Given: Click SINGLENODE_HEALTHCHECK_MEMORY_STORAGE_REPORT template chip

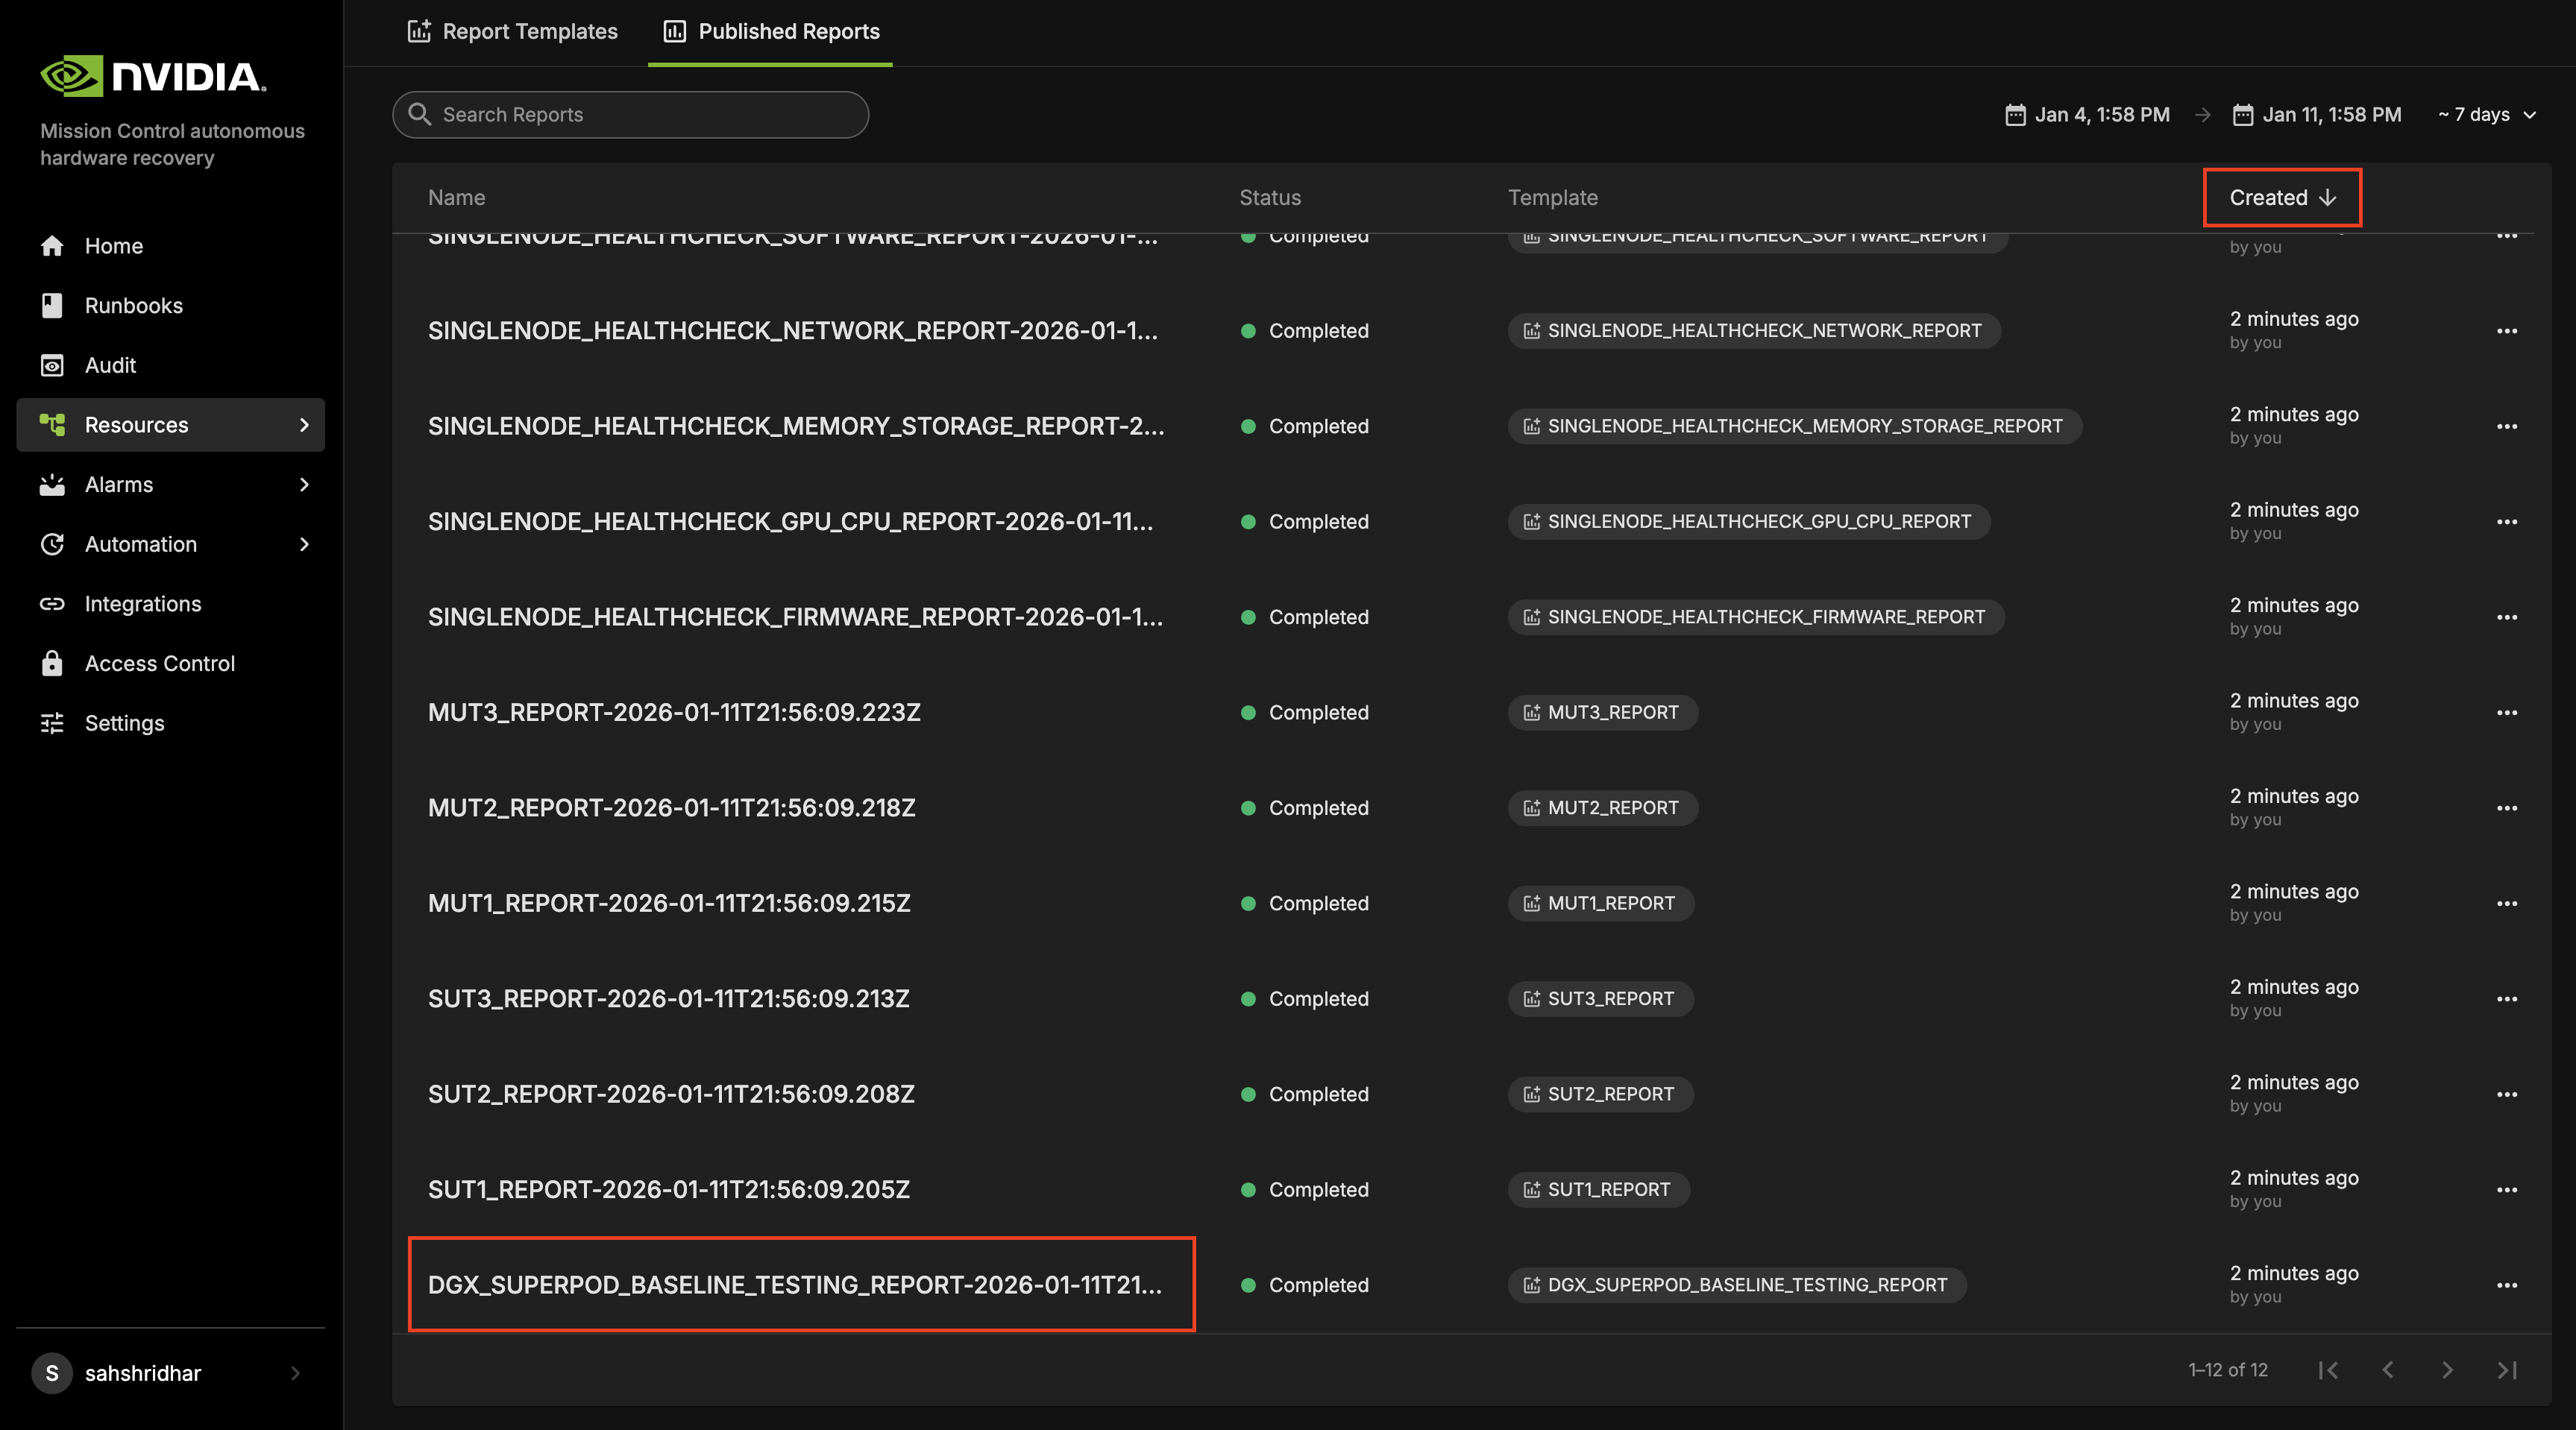Looking at the screenshot, I should coord(1794,427).
